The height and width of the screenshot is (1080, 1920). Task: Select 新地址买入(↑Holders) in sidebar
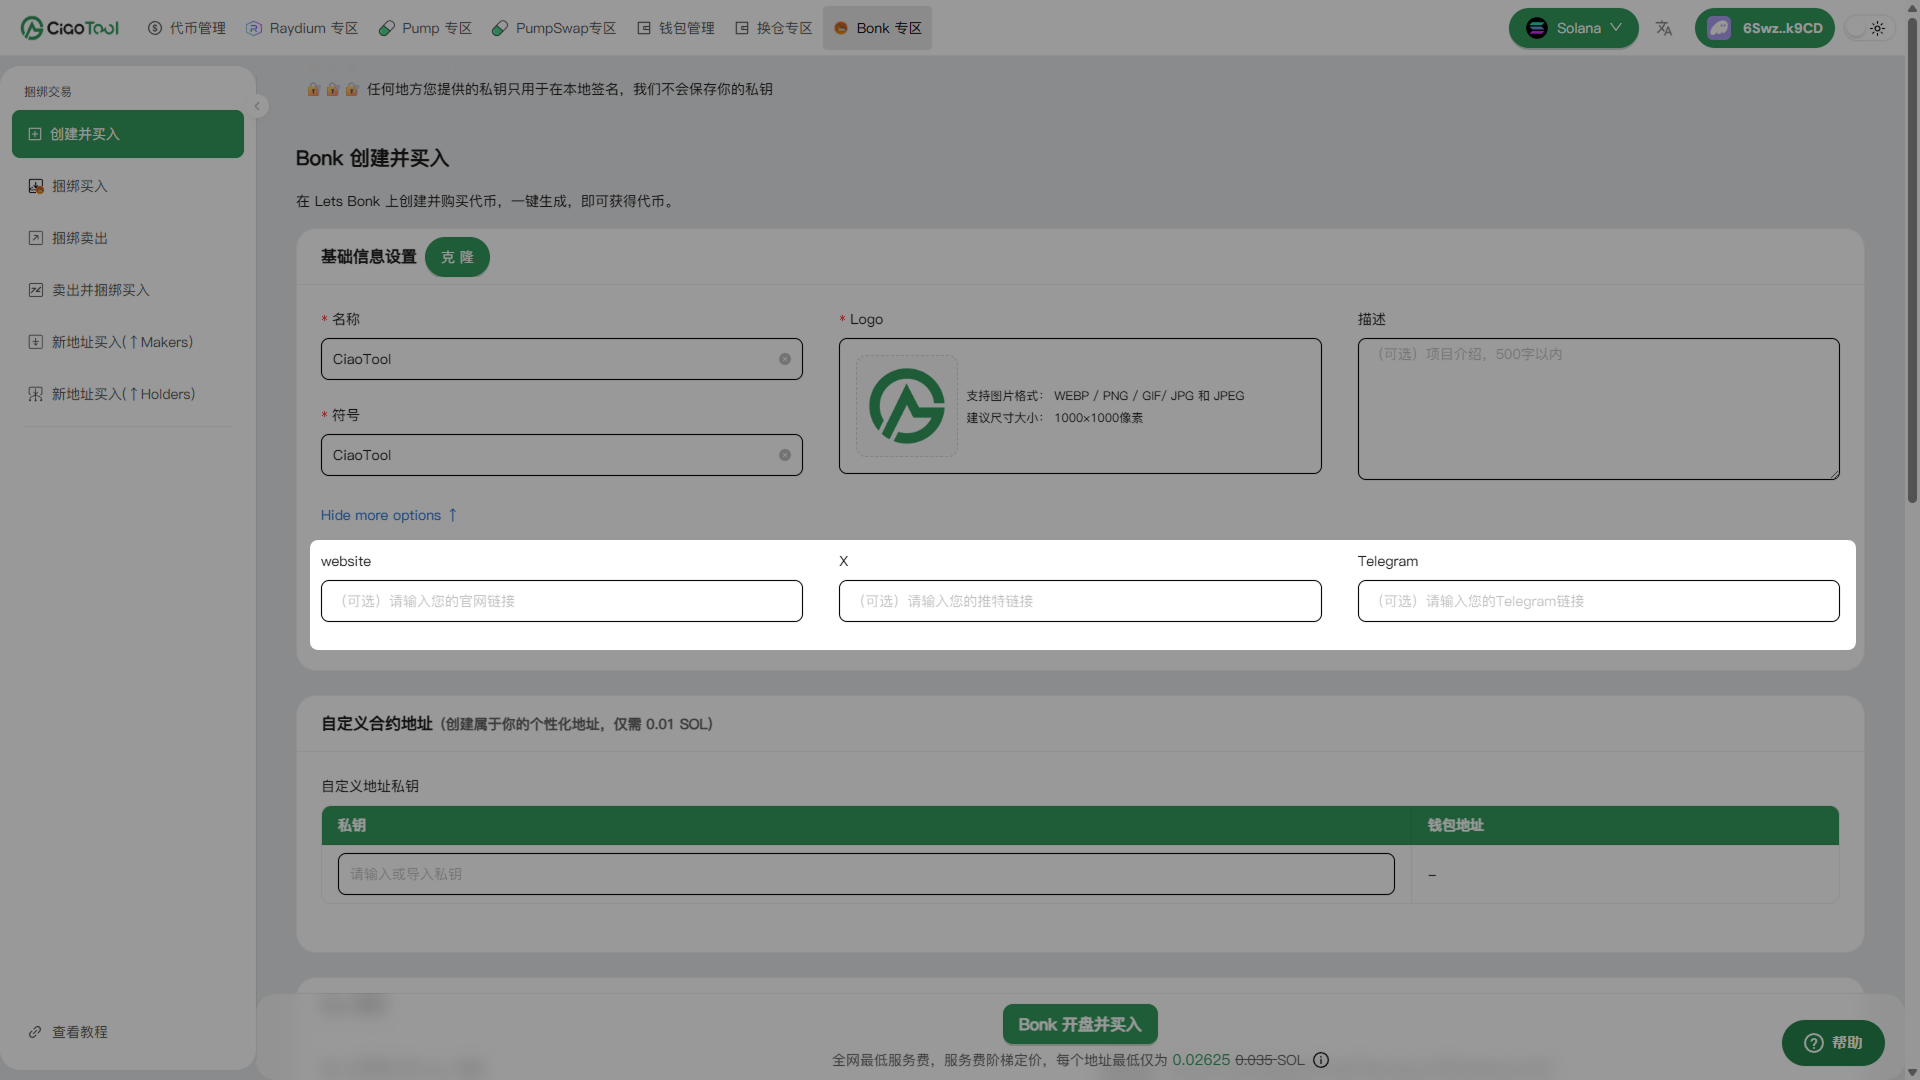(128, 394)
